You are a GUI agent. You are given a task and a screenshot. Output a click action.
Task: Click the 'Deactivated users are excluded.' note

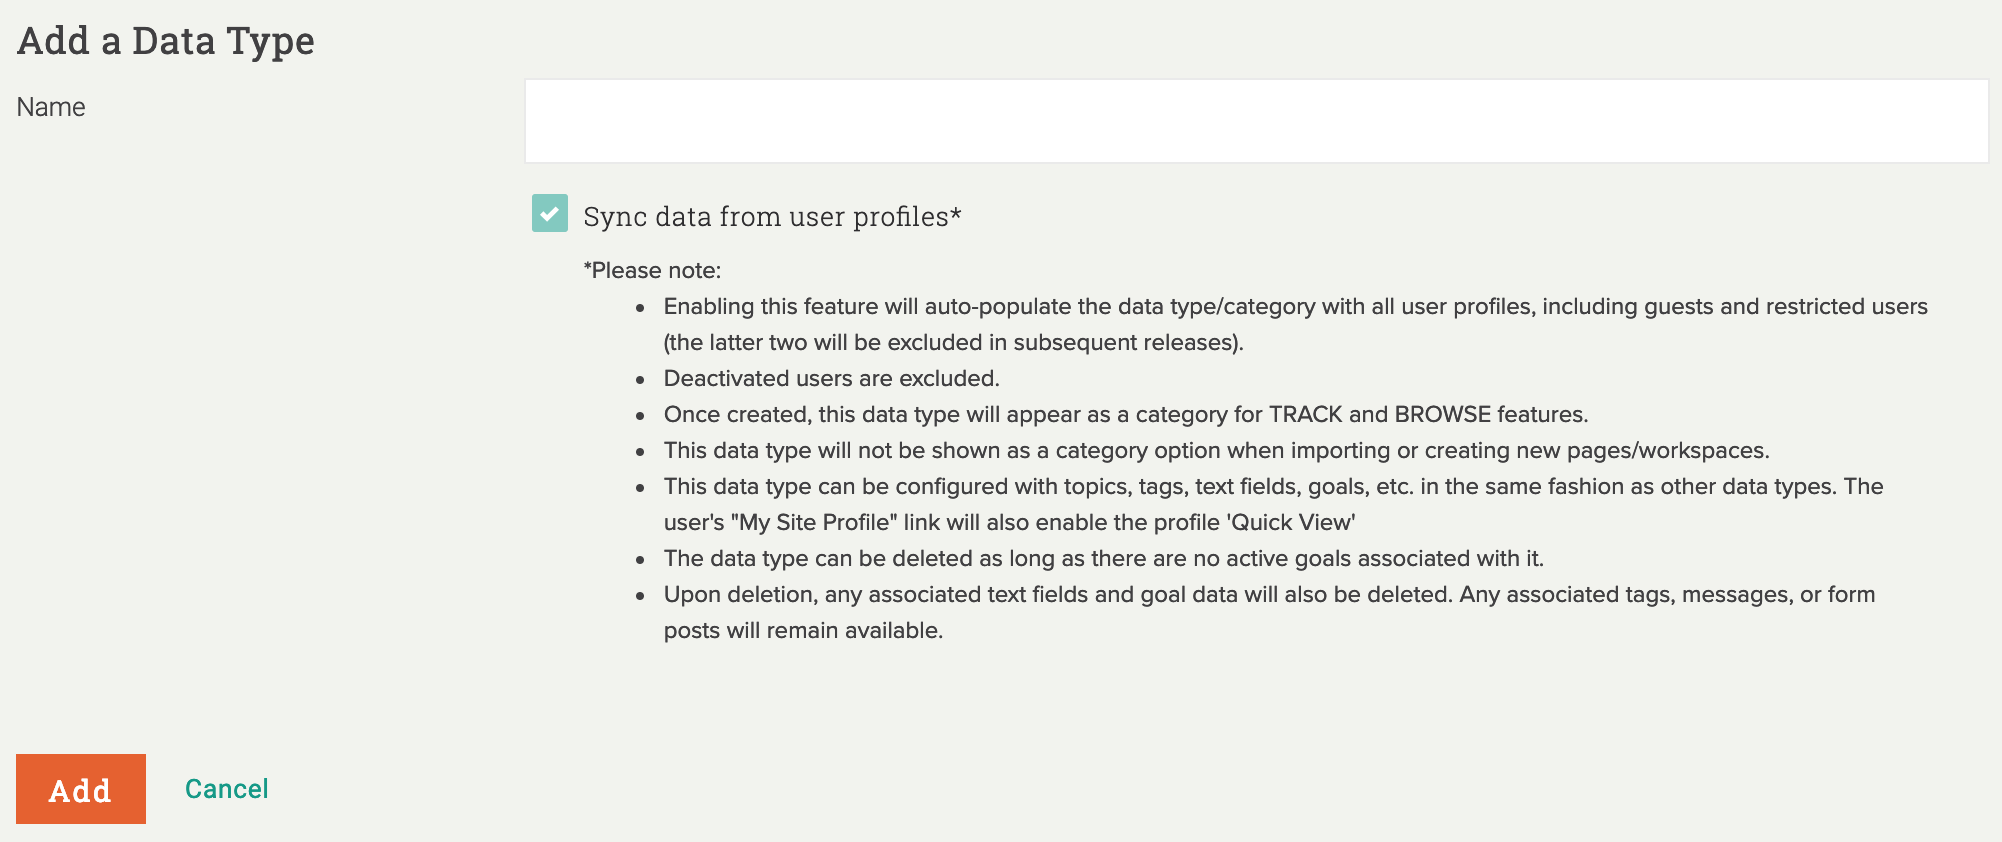click(831, 379)
